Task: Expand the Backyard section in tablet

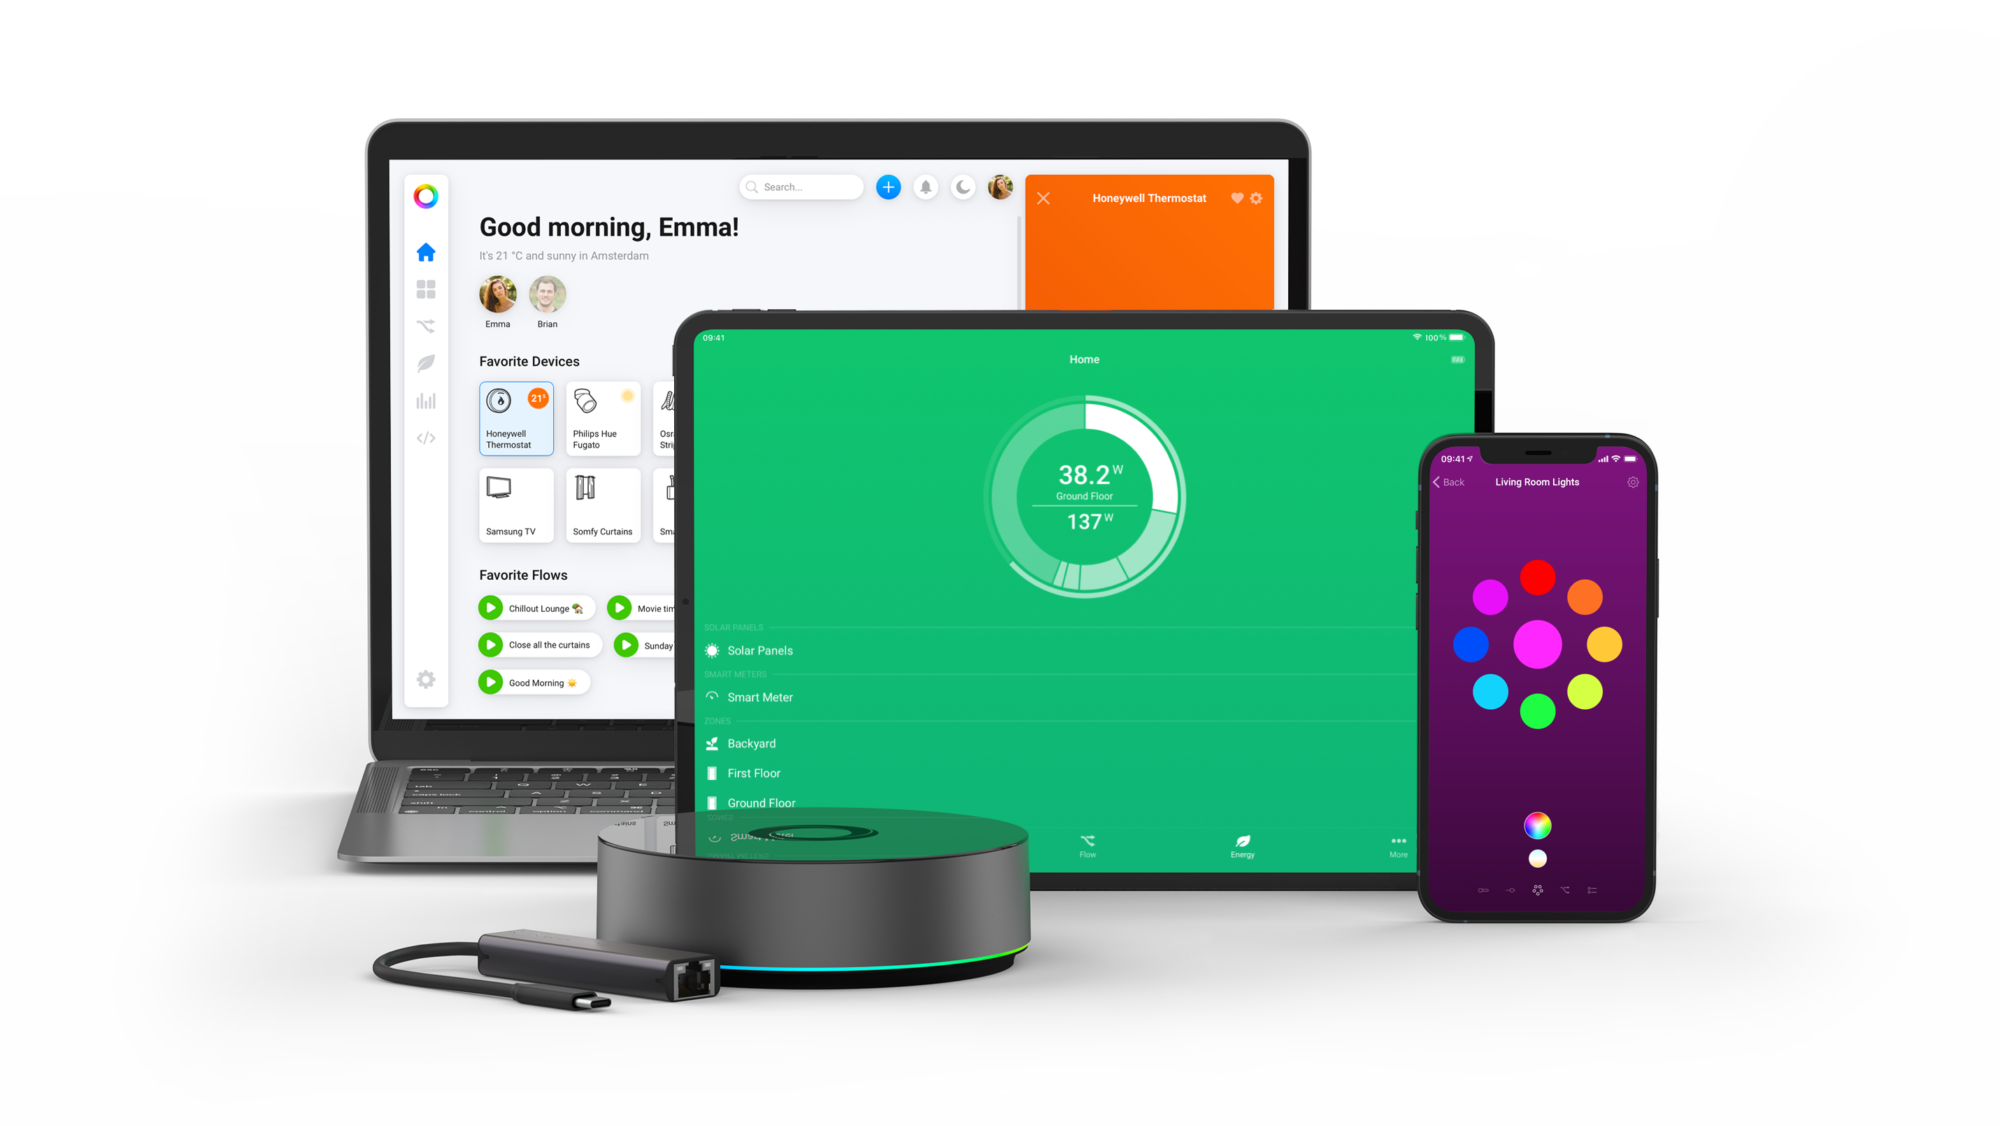Action: point(753,742)
